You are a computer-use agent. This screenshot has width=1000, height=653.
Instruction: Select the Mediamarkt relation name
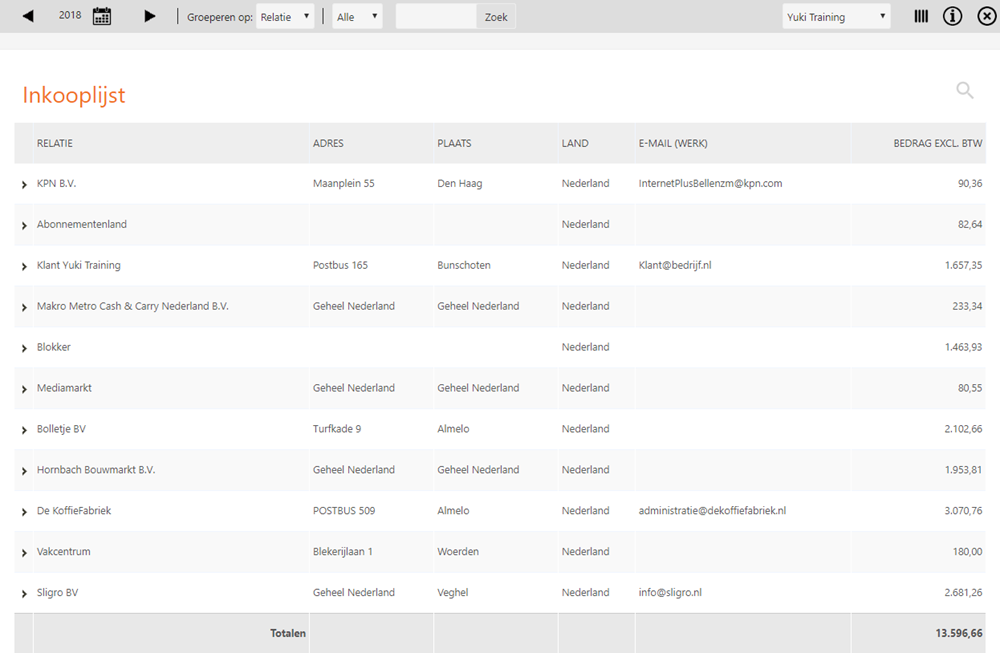64,388
